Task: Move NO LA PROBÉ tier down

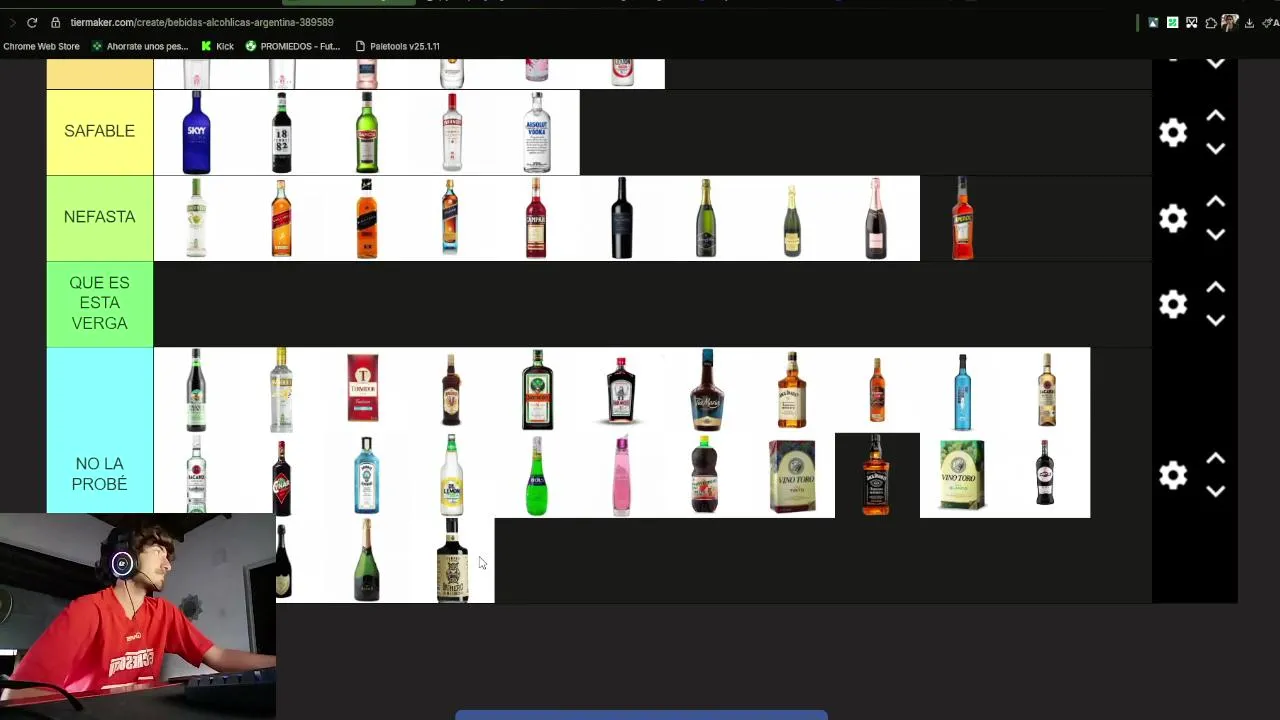Action: [x=1215, y=491]
